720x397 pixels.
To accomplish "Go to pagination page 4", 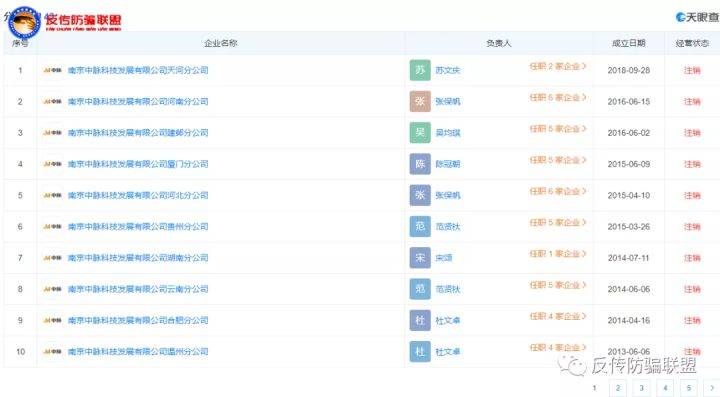I will 665,388.
